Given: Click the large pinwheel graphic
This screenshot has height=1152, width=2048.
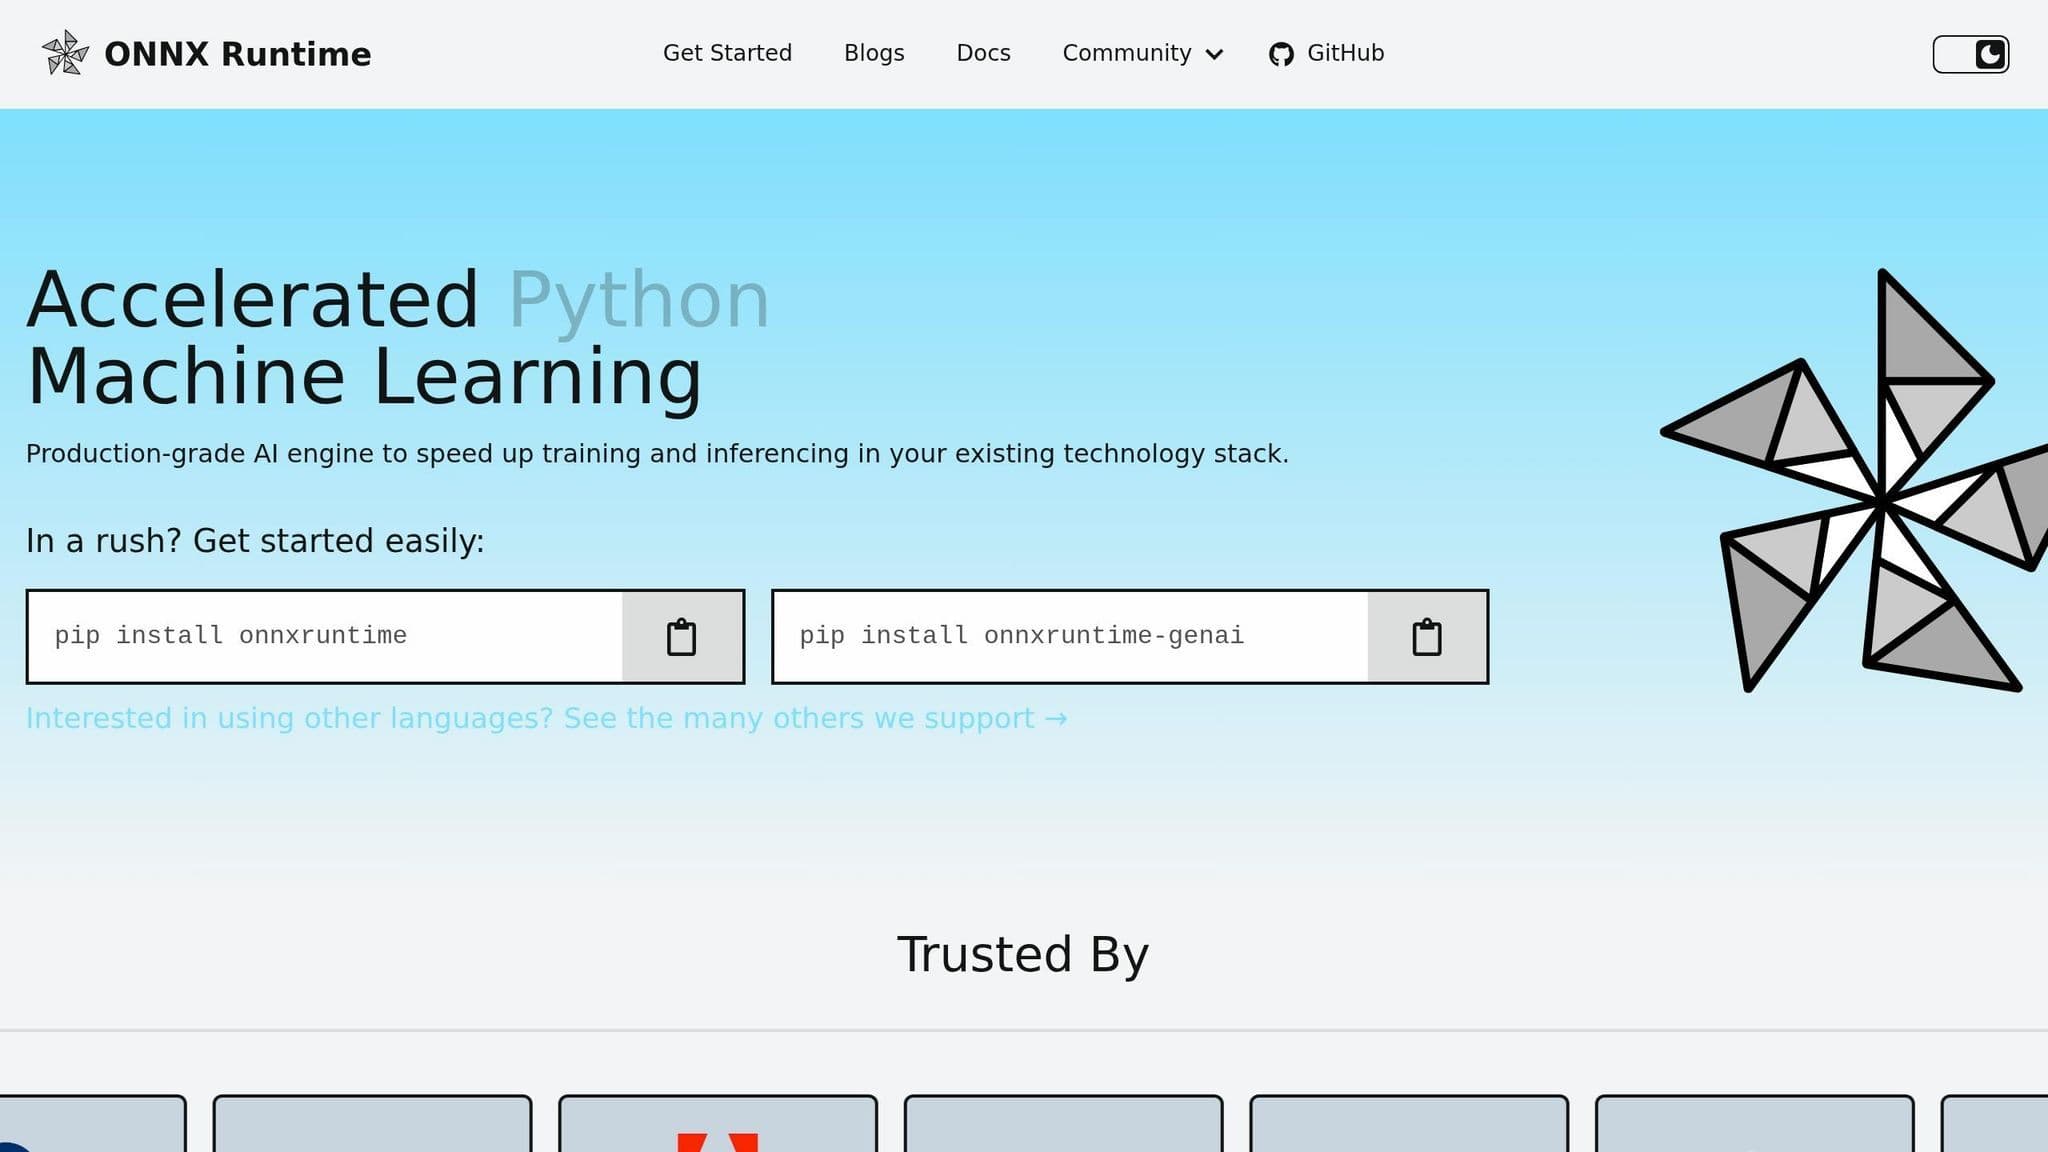Looking at the screenshot, I should pyautogui.click(x=1854, y=480).
